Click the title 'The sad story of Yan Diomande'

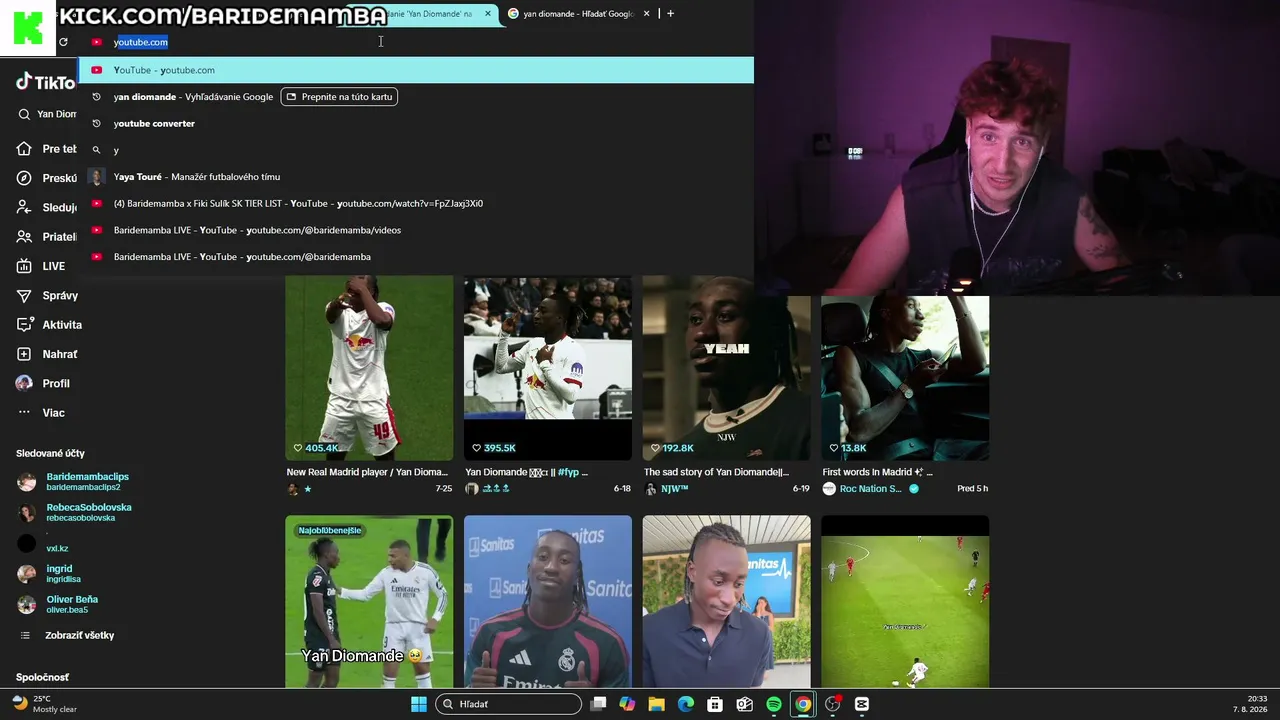point(716,472)
